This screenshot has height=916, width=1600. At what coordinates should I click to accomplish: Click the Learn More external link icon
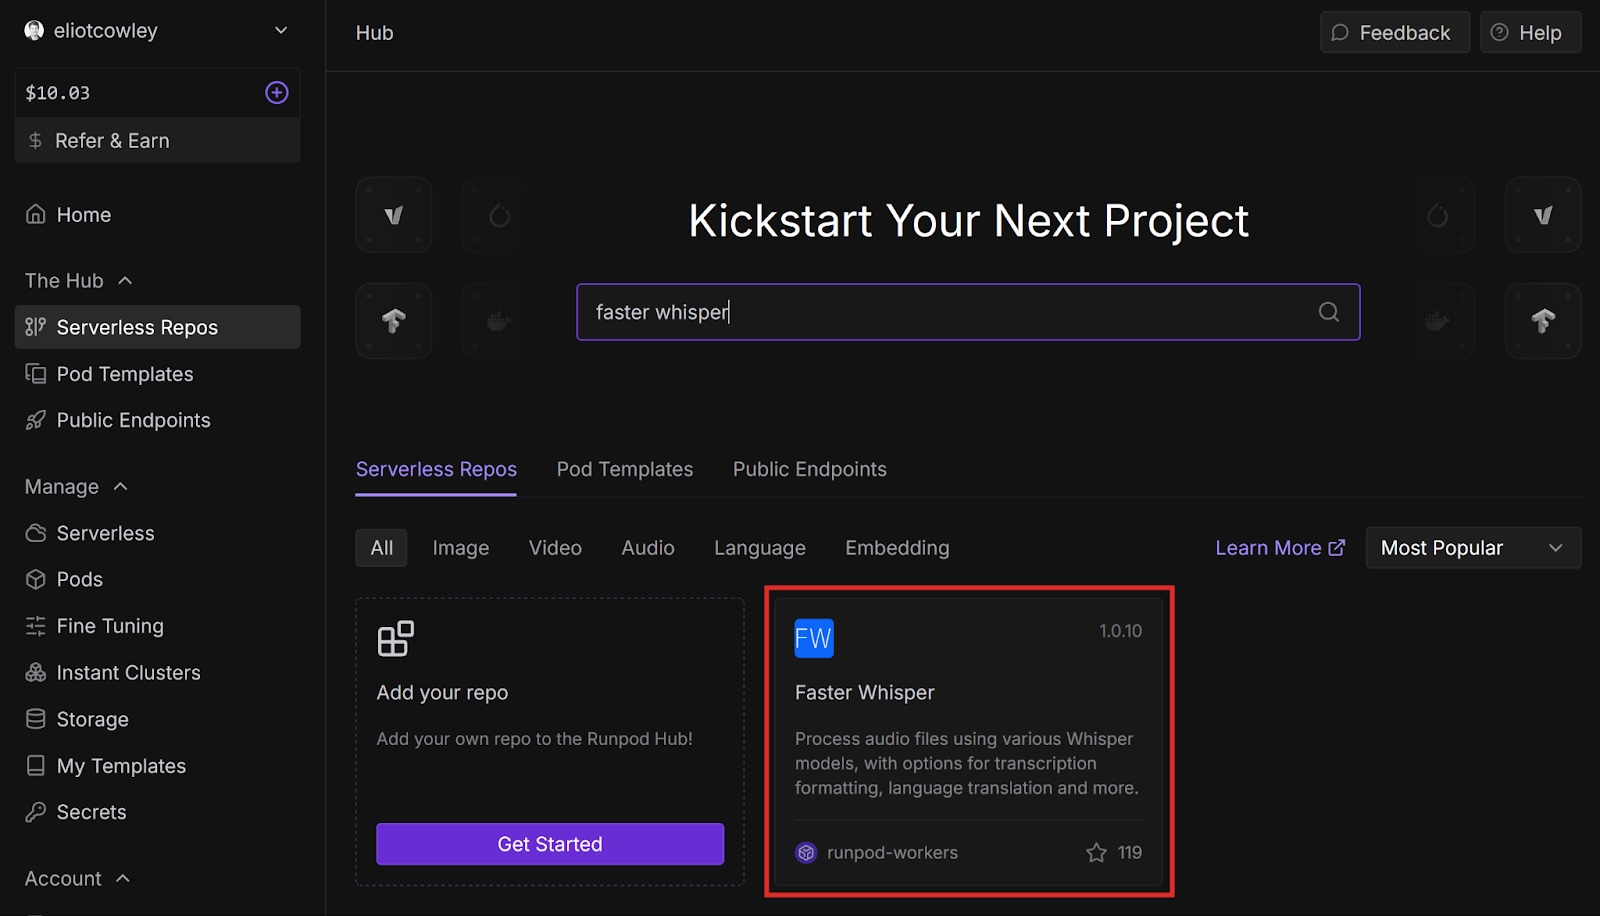(1337, 547)
